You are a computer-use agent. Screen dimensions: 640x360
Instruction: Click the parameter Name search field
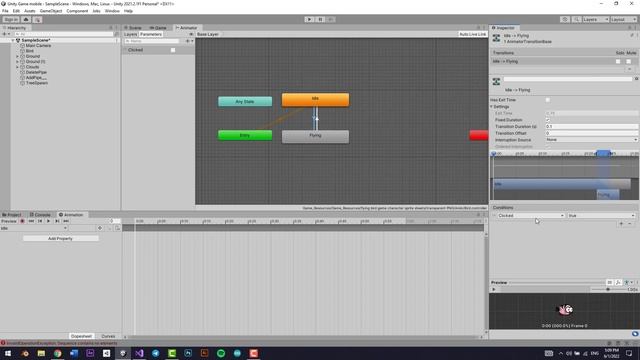(x=151, y=41)
